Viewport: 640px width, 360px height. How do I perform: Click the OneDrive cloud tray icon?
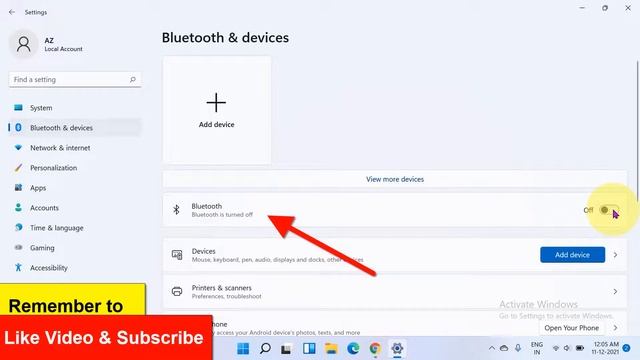[x=504, y=348]
